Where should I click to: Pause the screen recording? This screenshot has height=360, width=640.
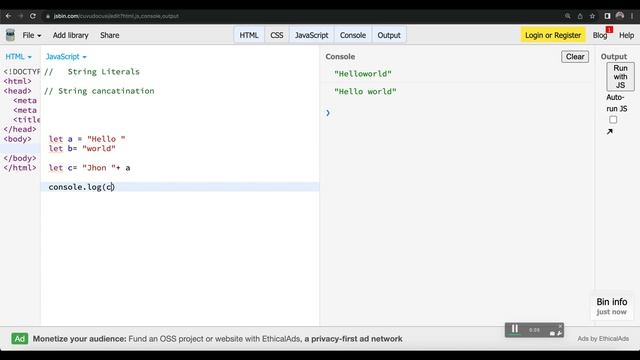pyautogui.click(x=515, y=329)
